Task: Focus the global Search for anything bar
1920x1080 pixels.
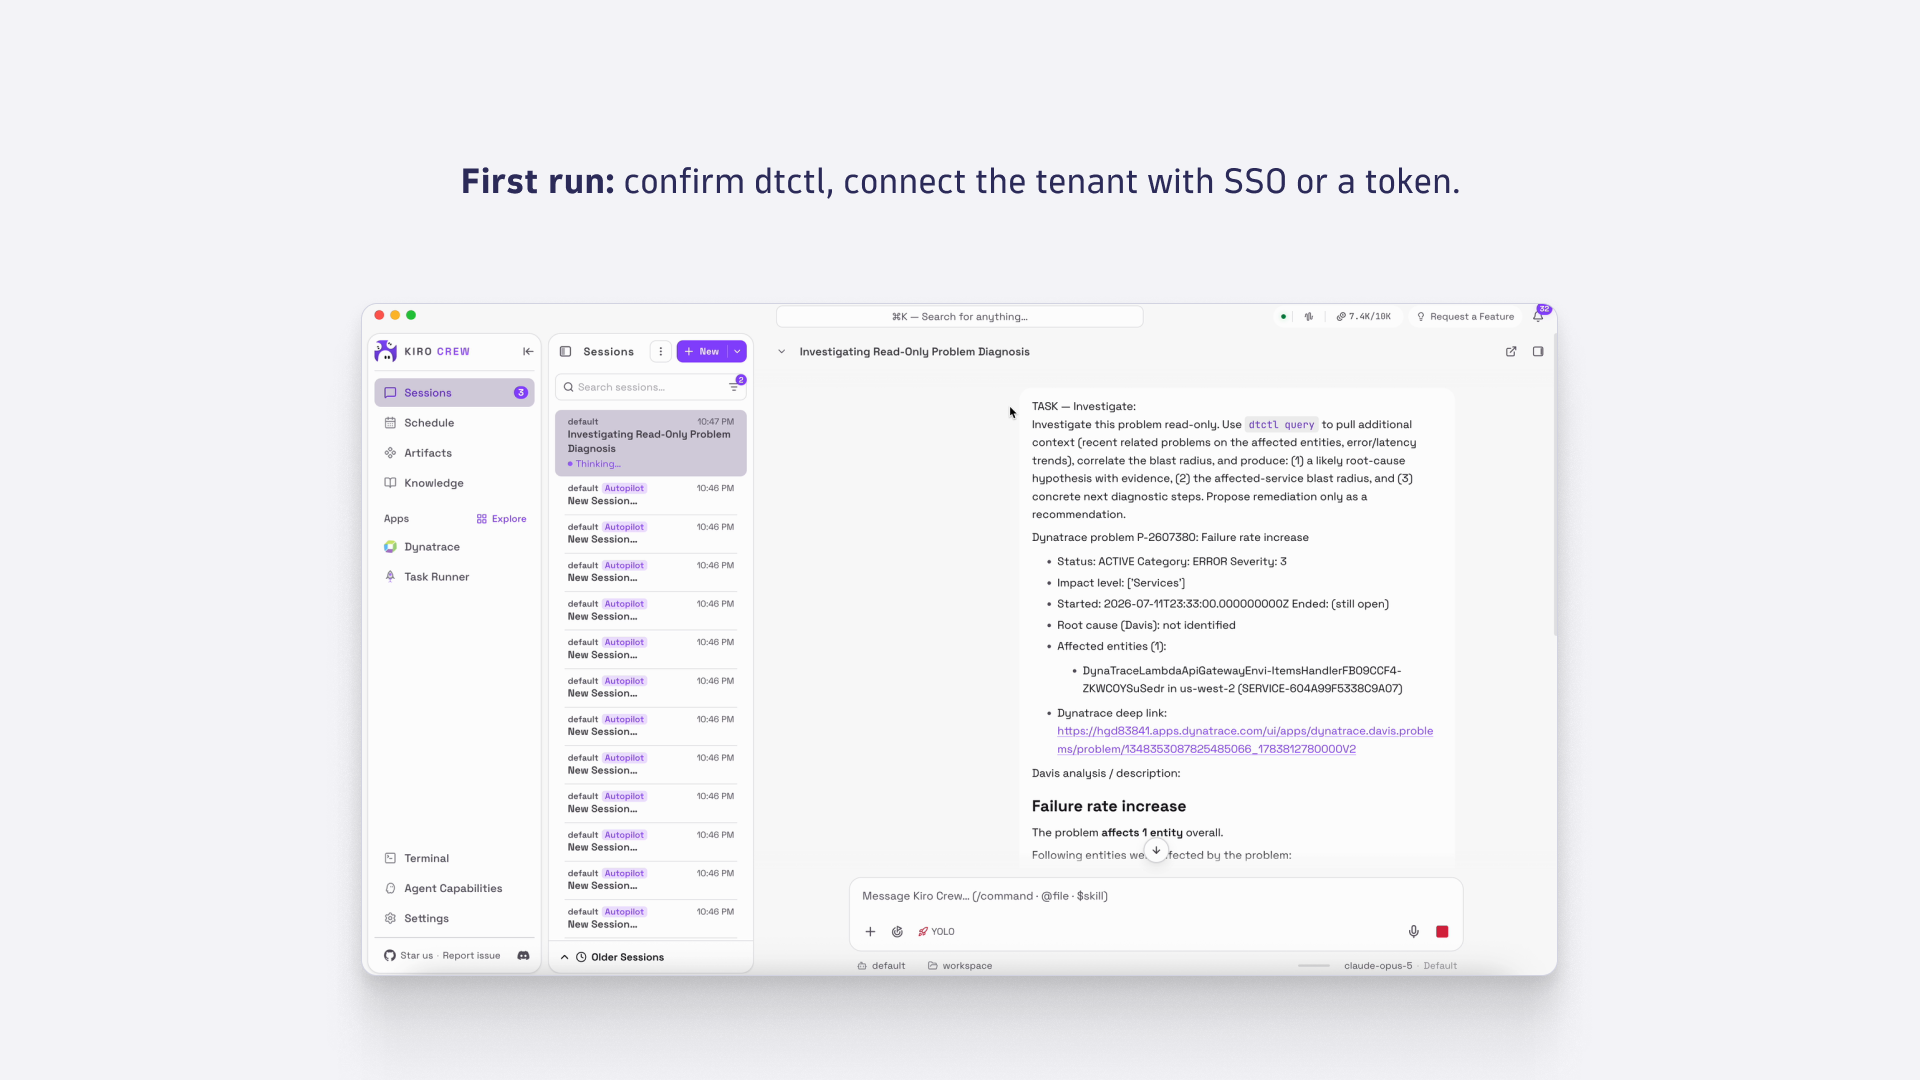Action: click(959, 316)
